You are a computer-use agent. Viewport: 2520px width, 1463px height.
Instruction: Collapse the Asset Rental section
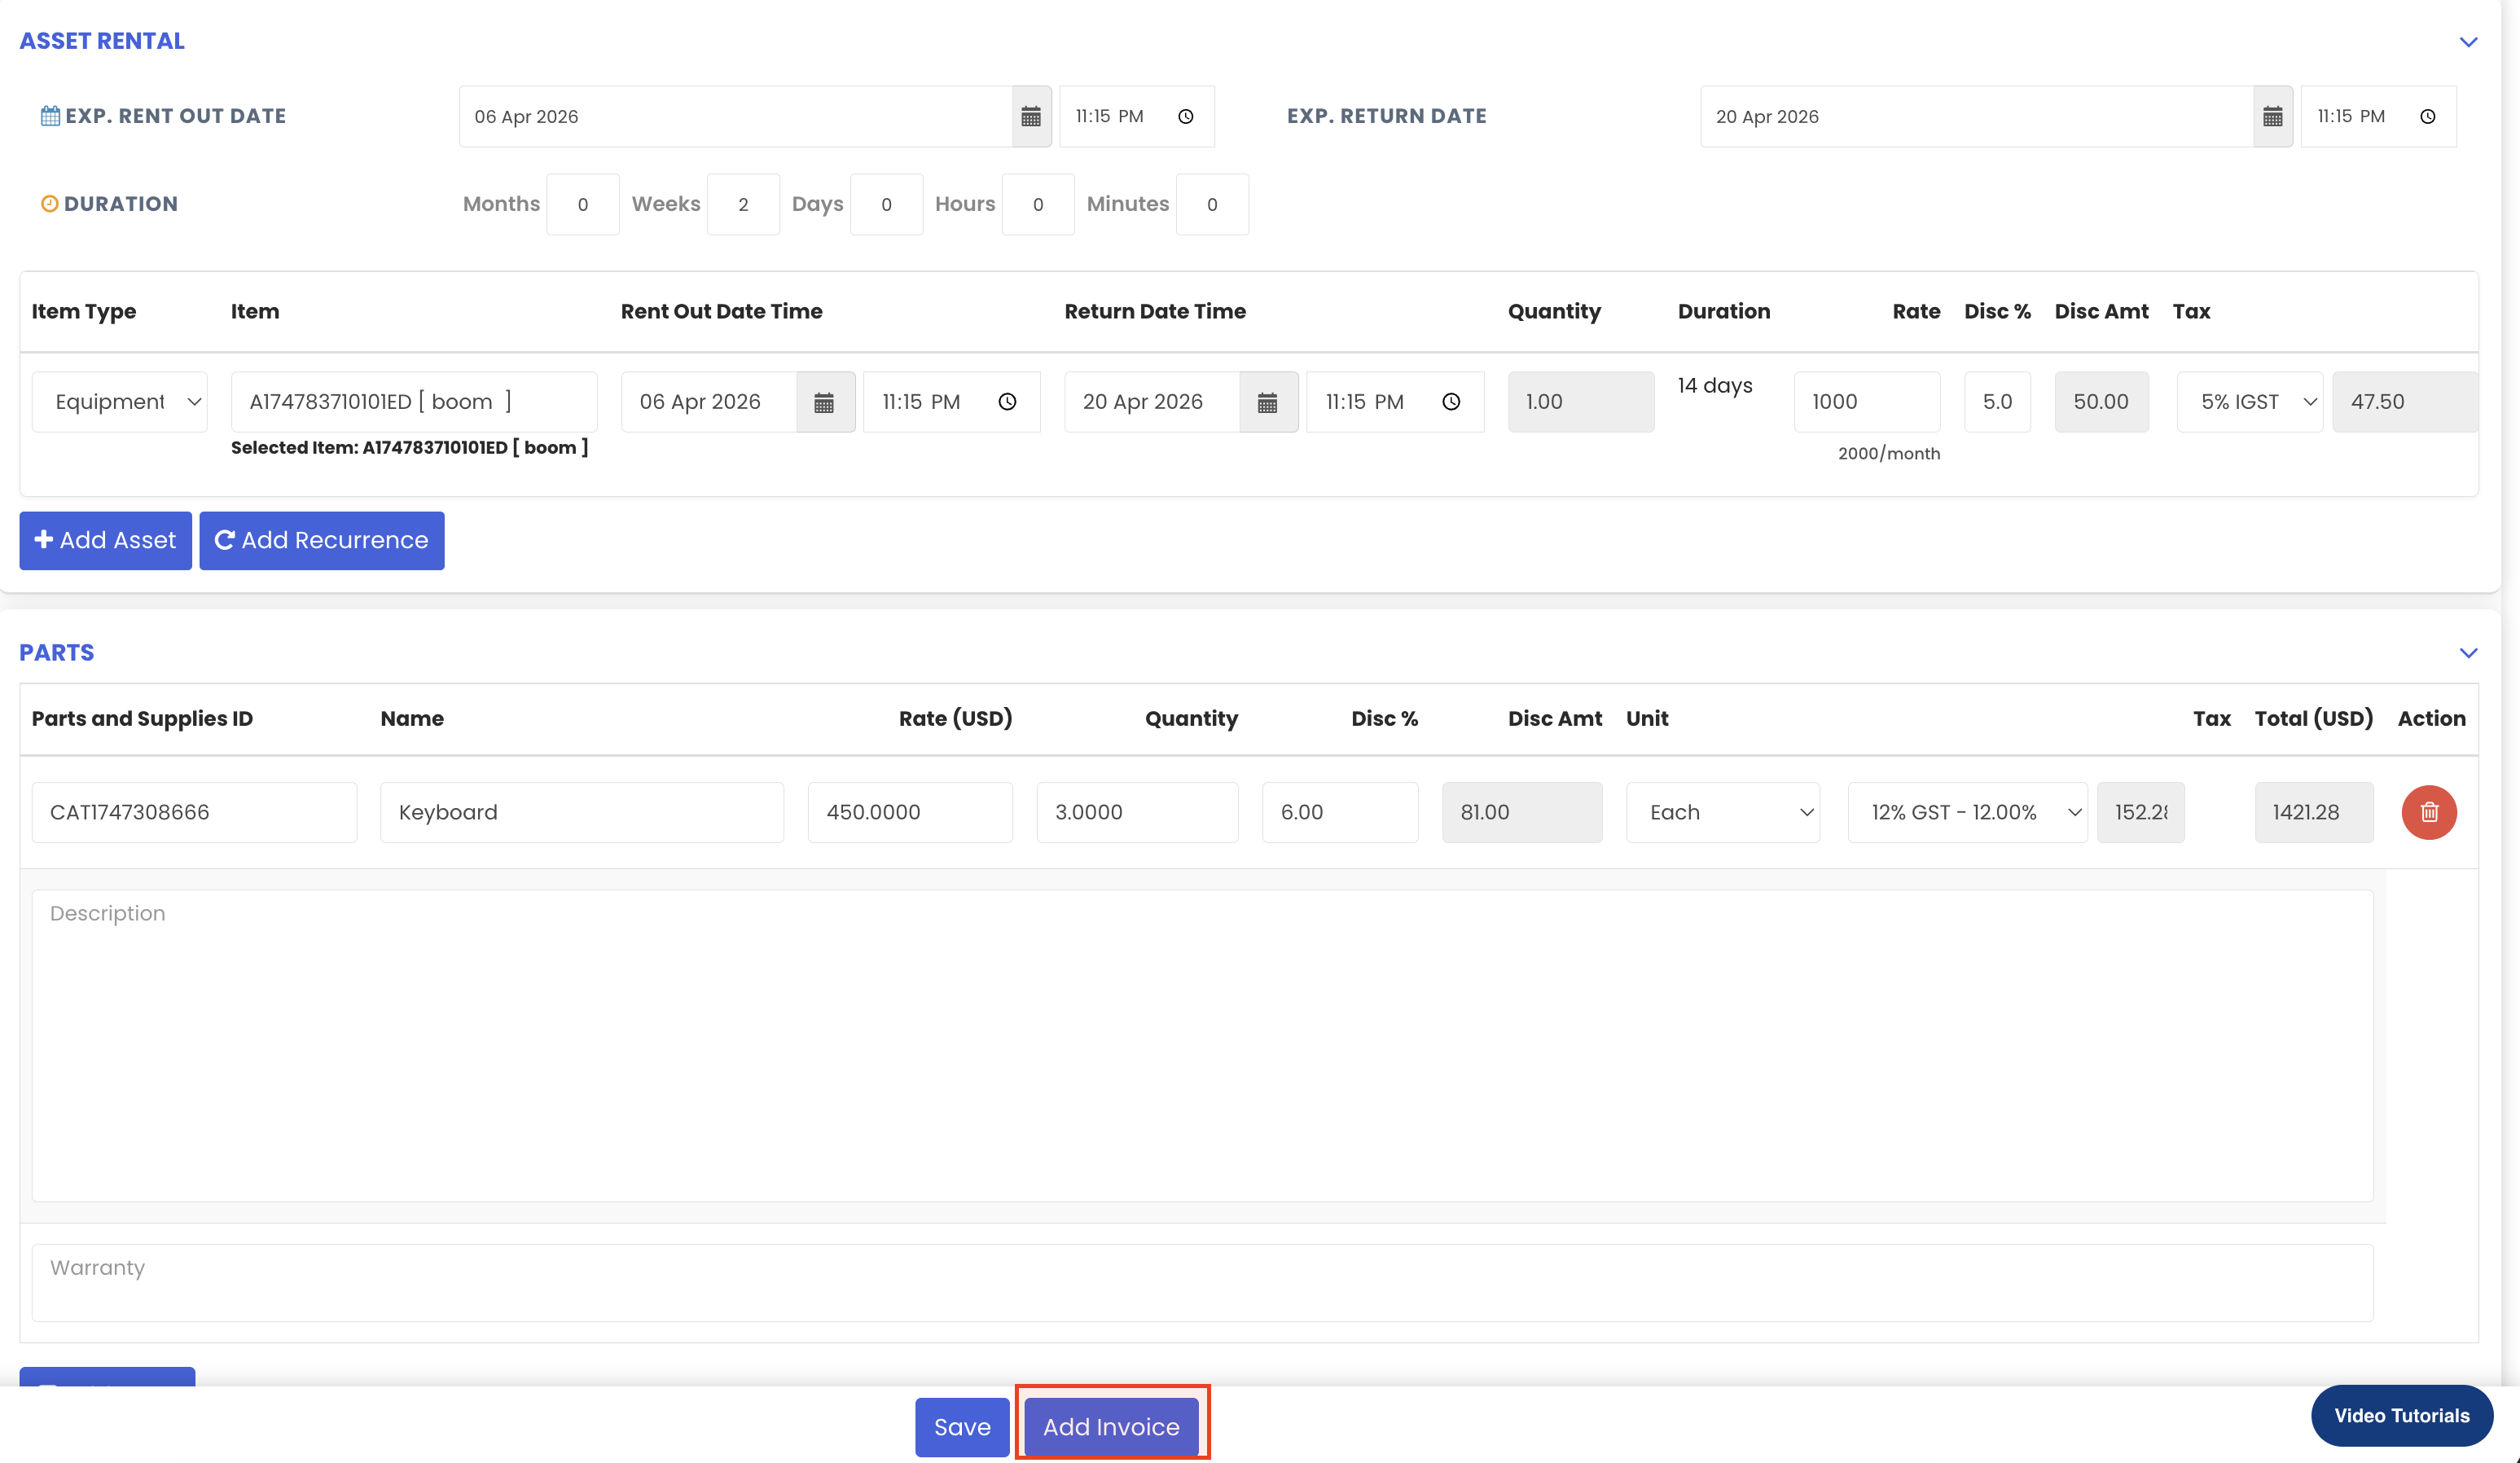pyautogui.click(x=2468, y=42)
